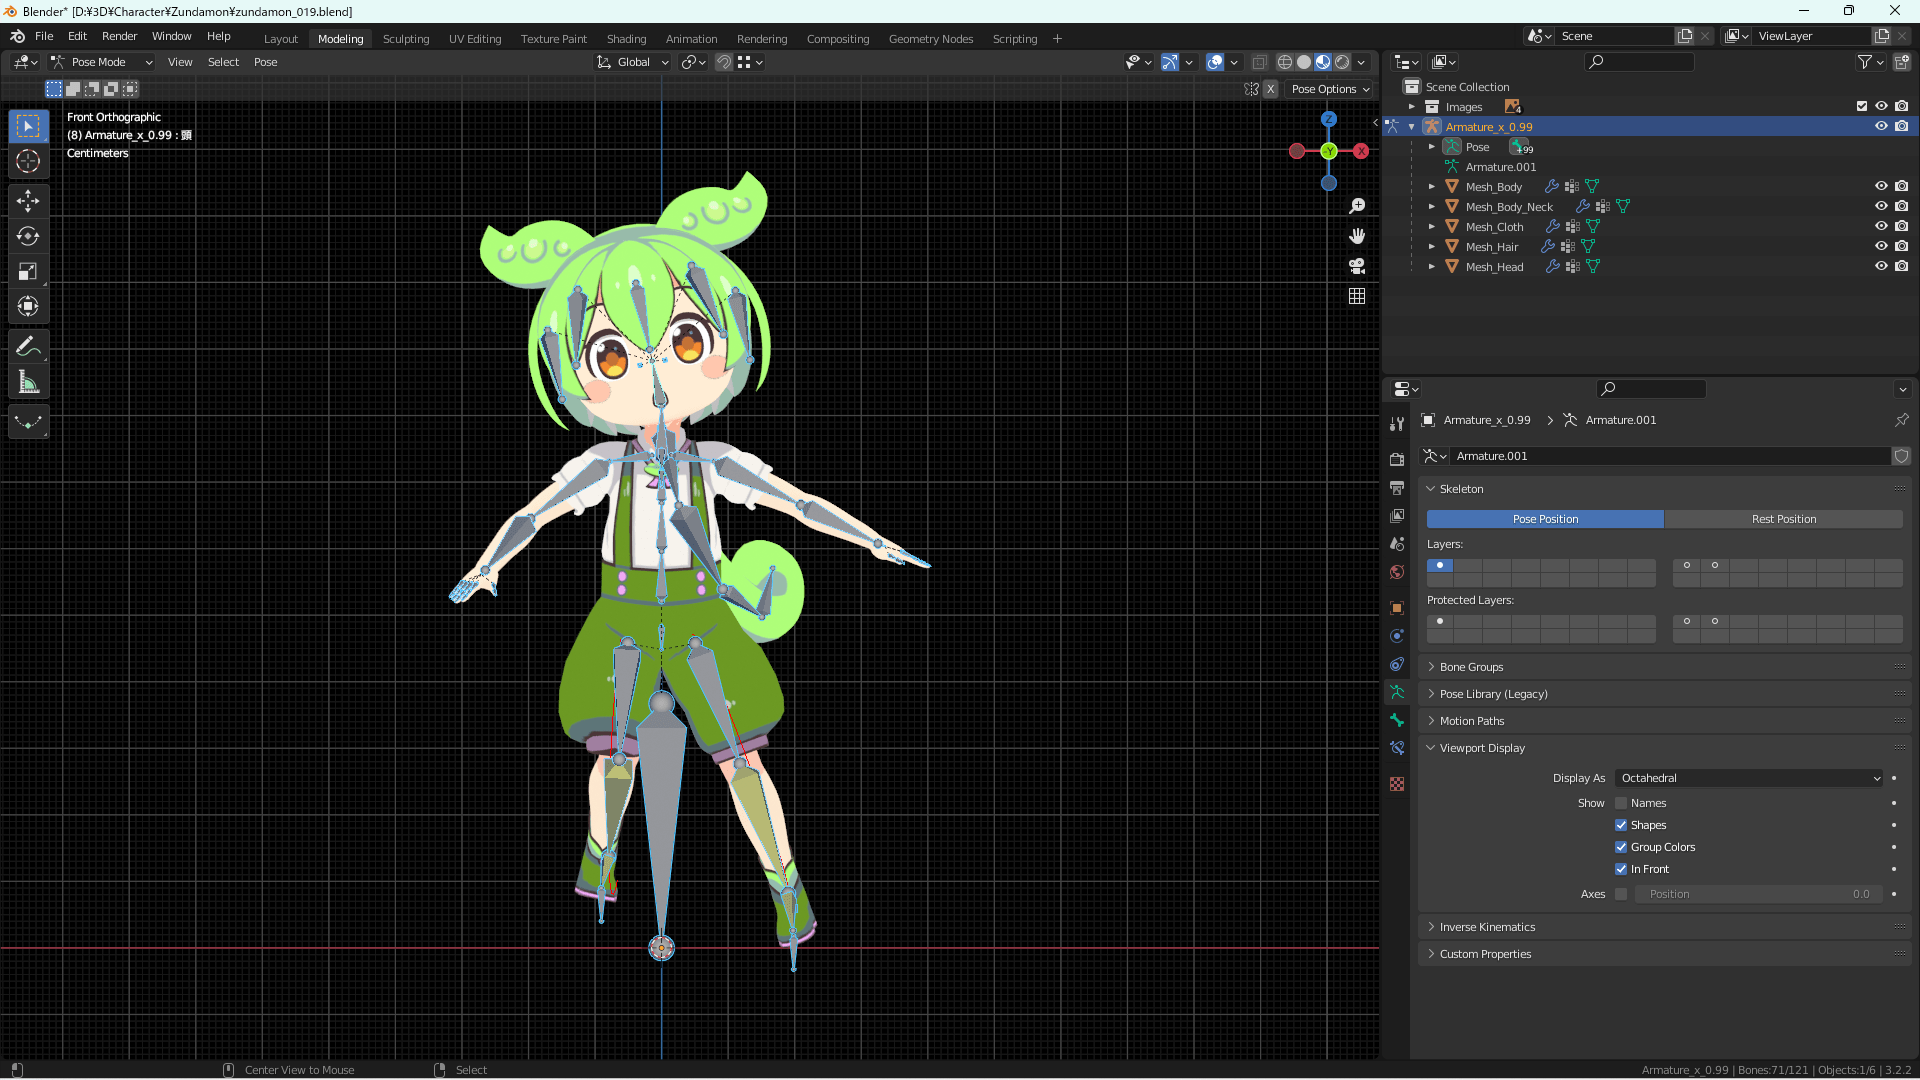Open the Bone Constraint properties tab
1920x1080 pixels.
click(x=1396, y=748)
